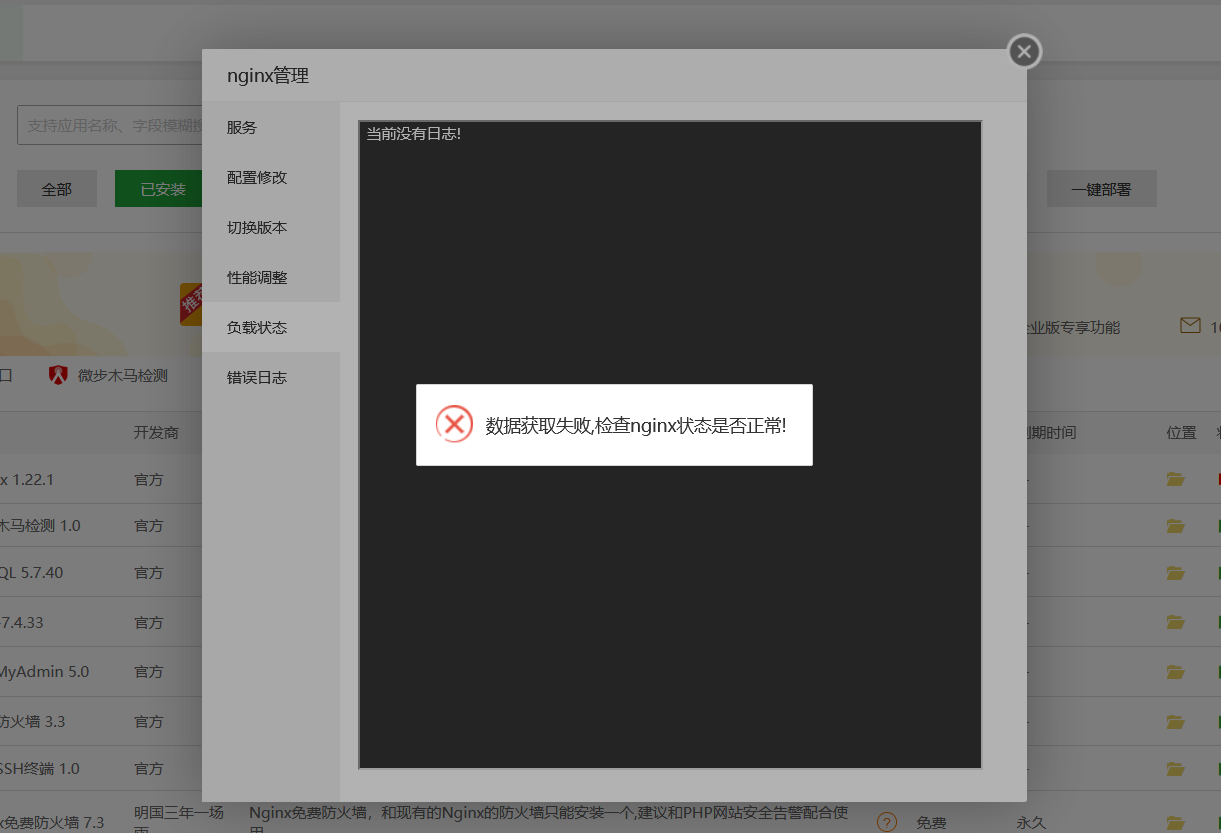The width and height of the screenshot is (1221, 833).
Task: Click the 一键部署 button
Action: click(1101, 189)
